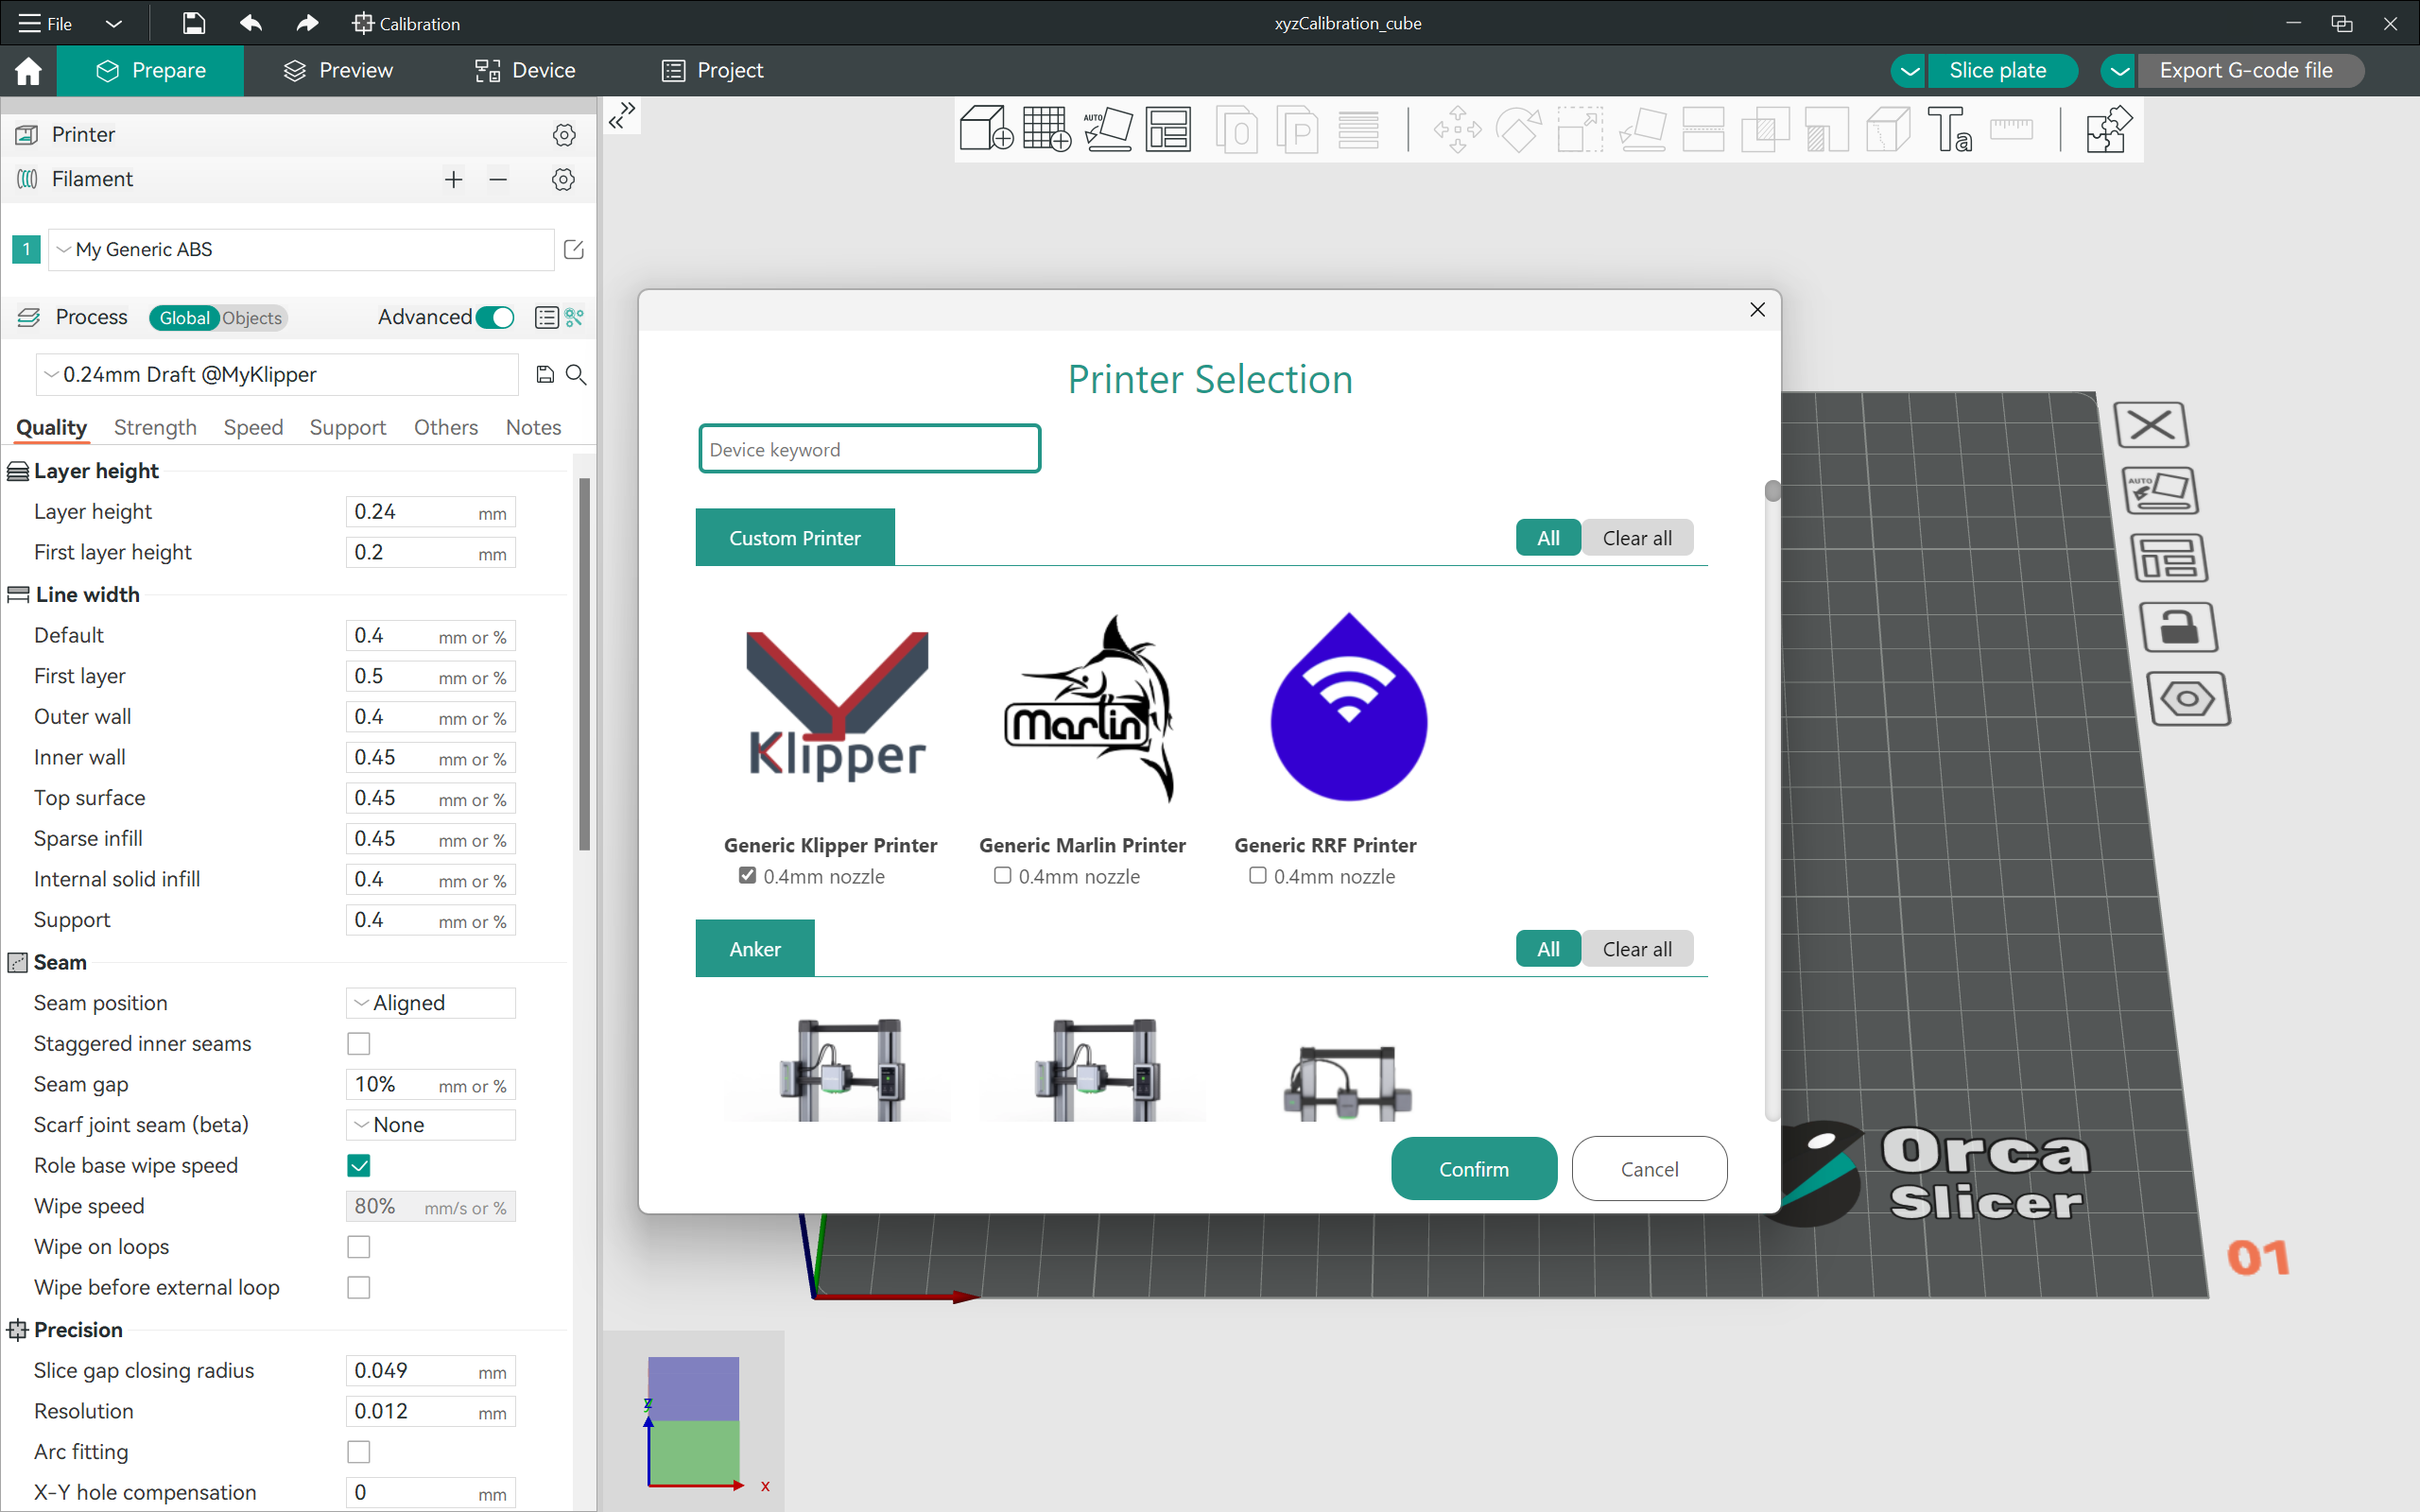
Task: Click the Add plate toolbar icon
Action: 1047,130
